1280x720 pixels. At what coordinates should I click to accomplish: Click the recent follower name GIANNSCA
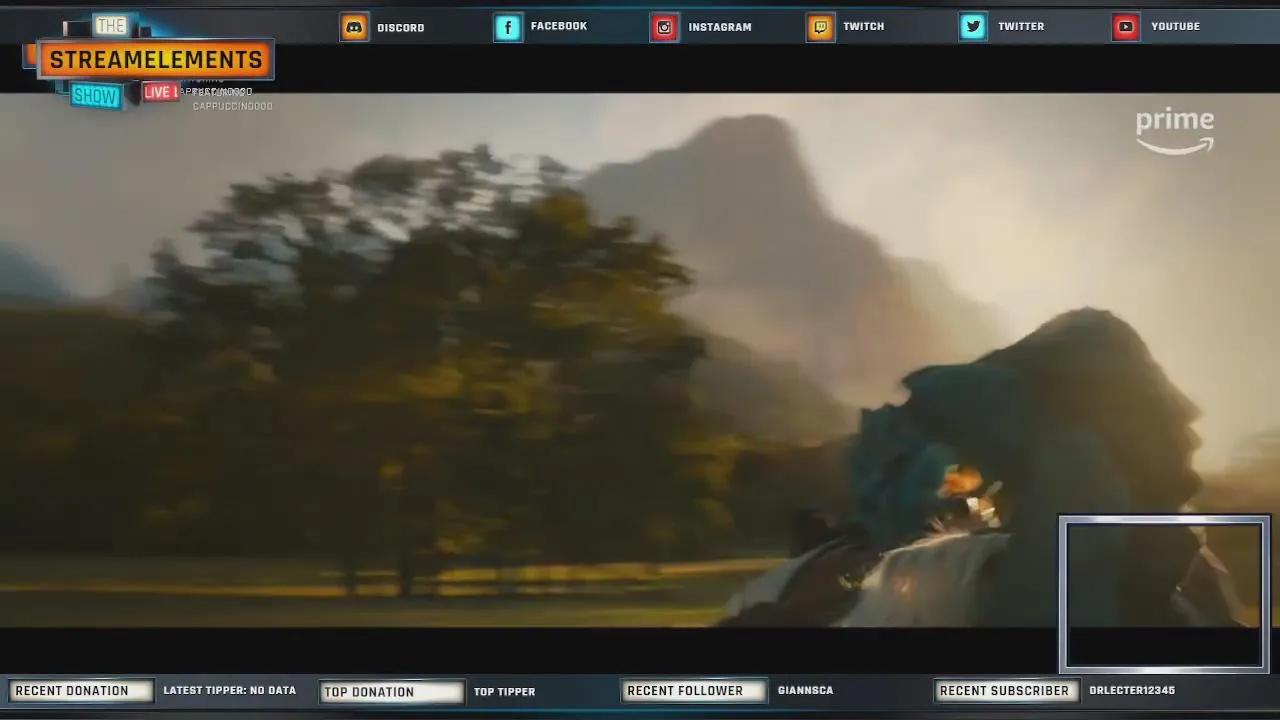pos(806,691)
